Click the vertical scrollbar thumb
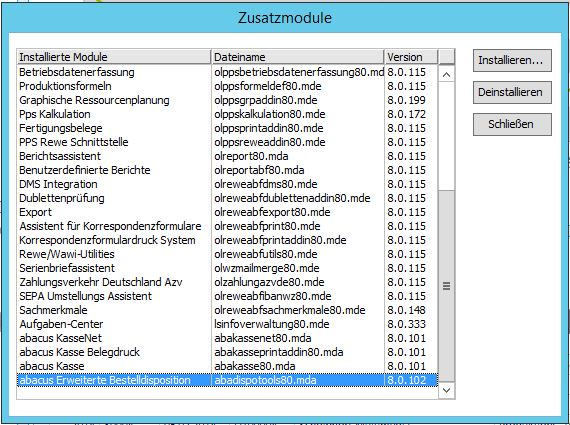 (447, 286)
